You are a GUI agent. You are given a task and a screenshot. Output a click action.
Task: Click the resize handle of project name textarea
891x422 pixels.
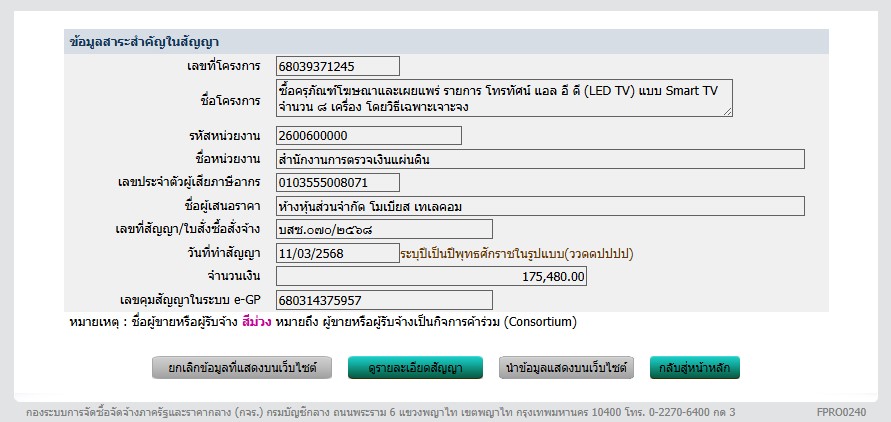(x=727, y=111)
